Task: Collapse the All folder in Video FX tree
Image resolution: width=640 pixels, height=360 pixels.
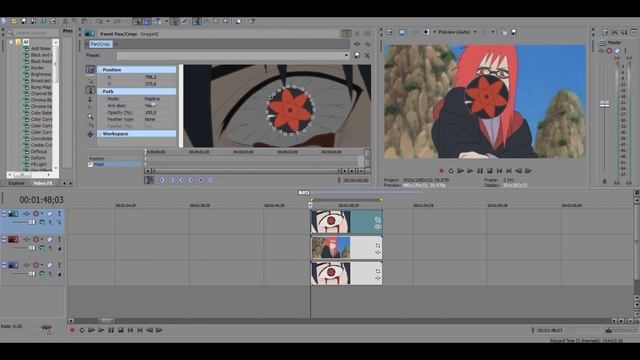Action: 11,42
